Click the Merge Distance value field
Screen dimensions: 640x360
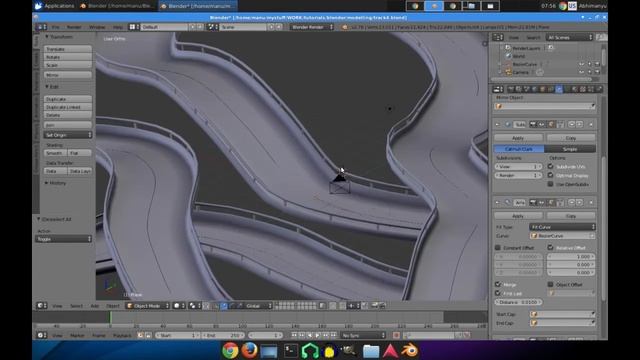(x=518, y=302)
